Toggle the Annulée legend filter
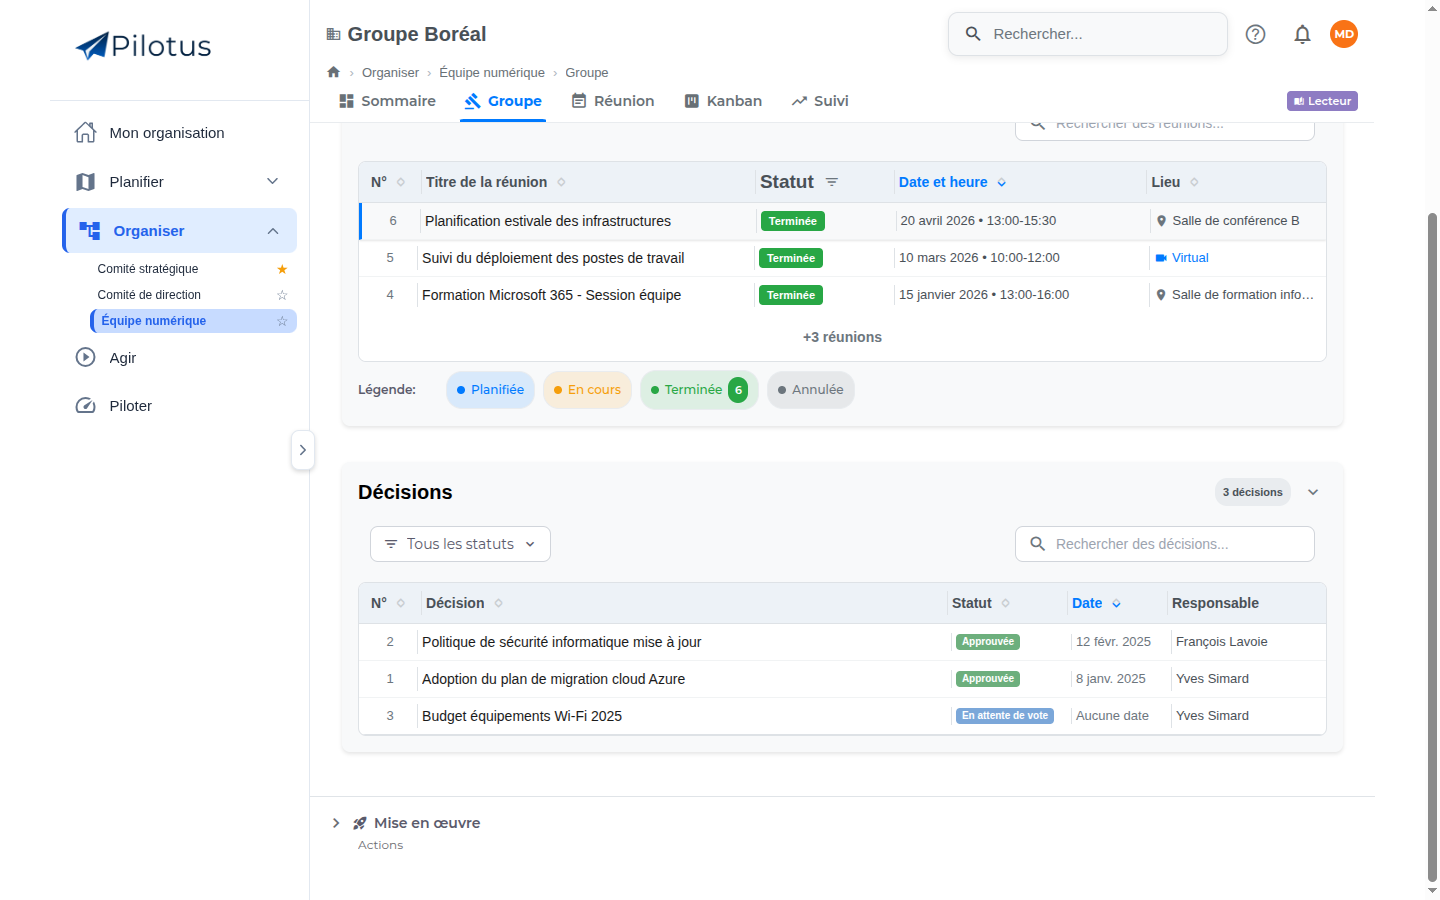This screenshot has width=1440, height=900. coord(811,390)
